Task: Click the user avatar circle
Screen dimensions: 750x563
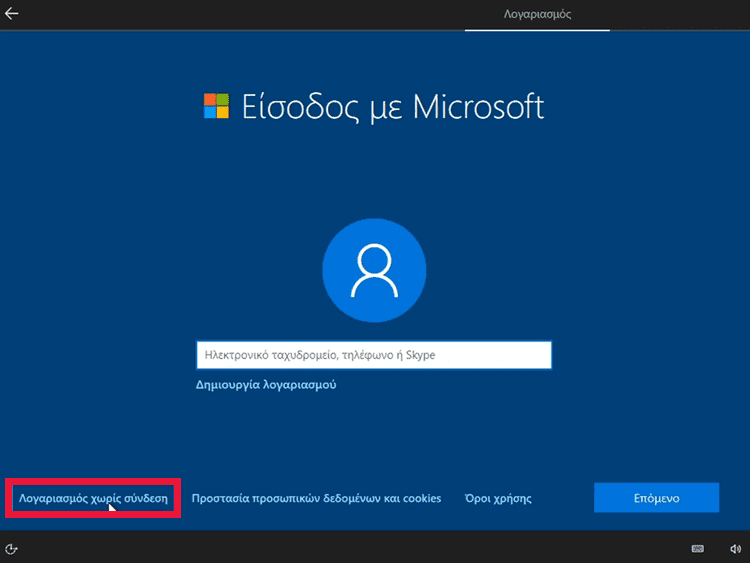Action: pos(374,270)
